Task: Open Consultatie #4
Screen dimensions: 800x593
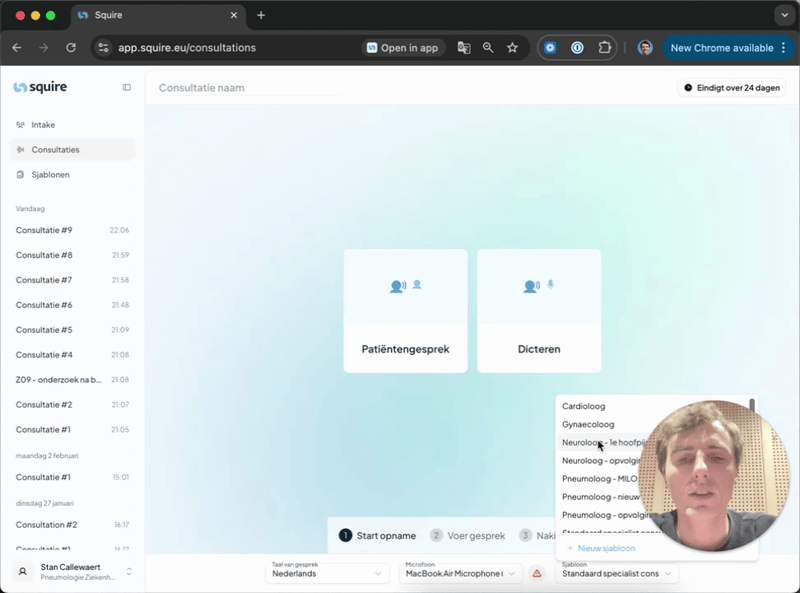Action: 72,355
